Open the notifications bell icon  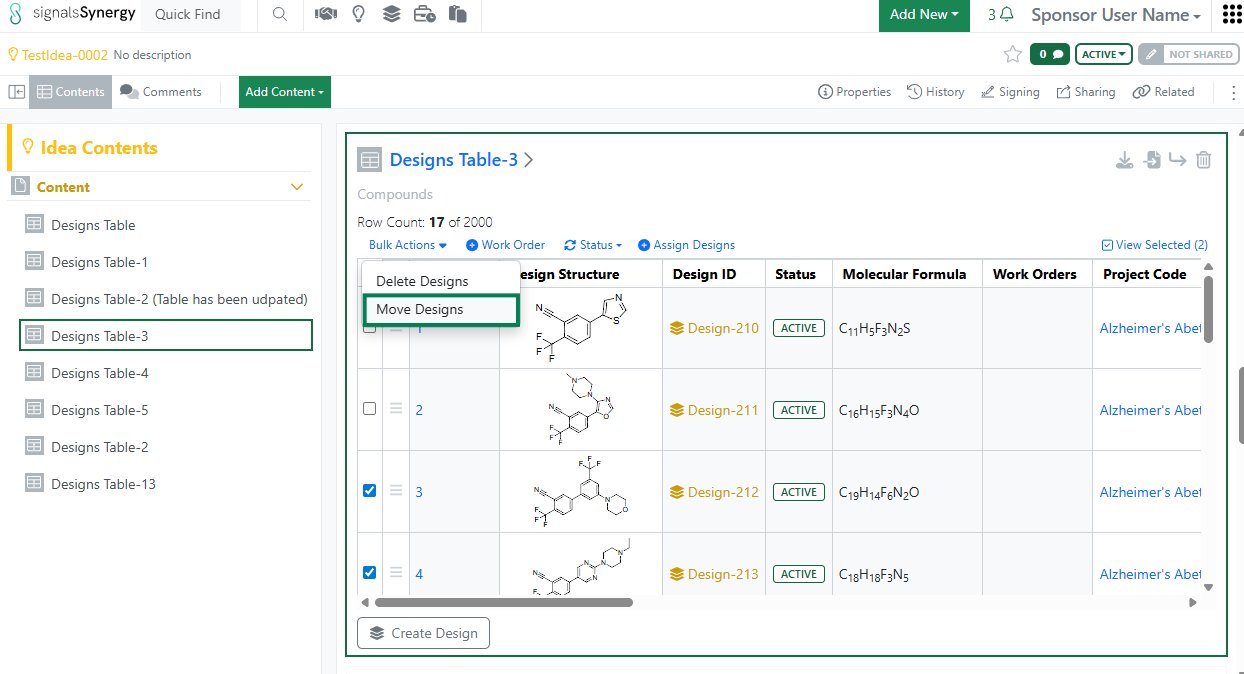point(1007,15)
